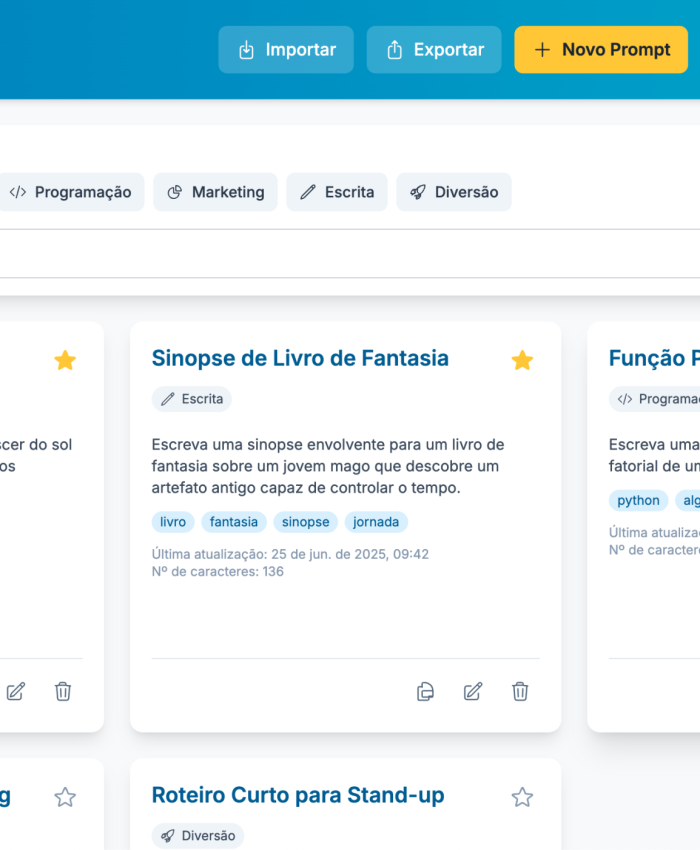Delete the prompt on the leftmost card

point(63,691)
